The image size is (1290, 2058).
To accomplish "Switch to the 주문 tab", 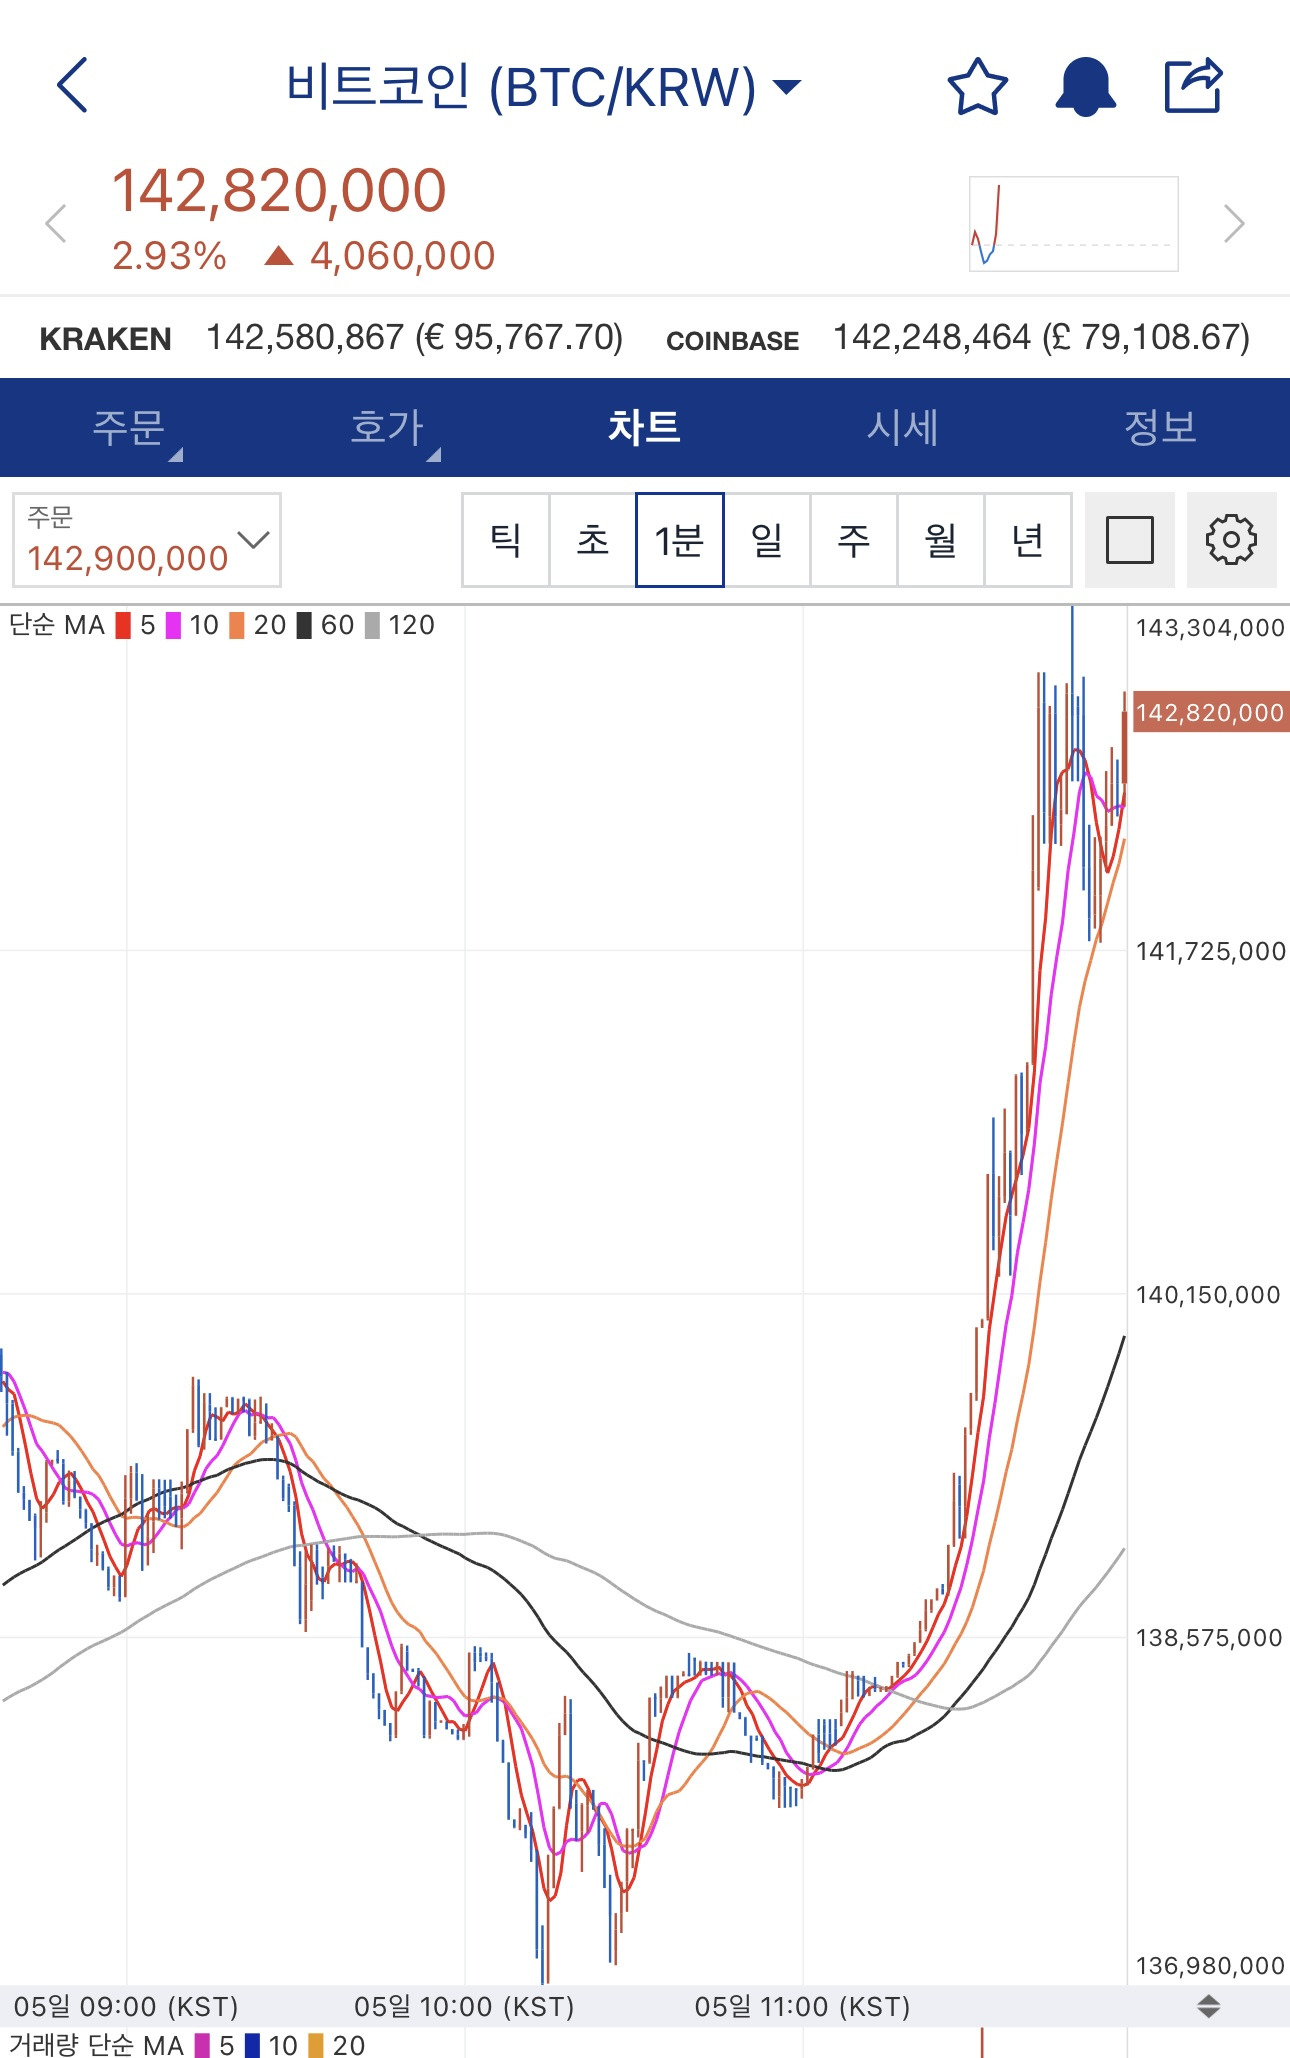I will [129, 428].
